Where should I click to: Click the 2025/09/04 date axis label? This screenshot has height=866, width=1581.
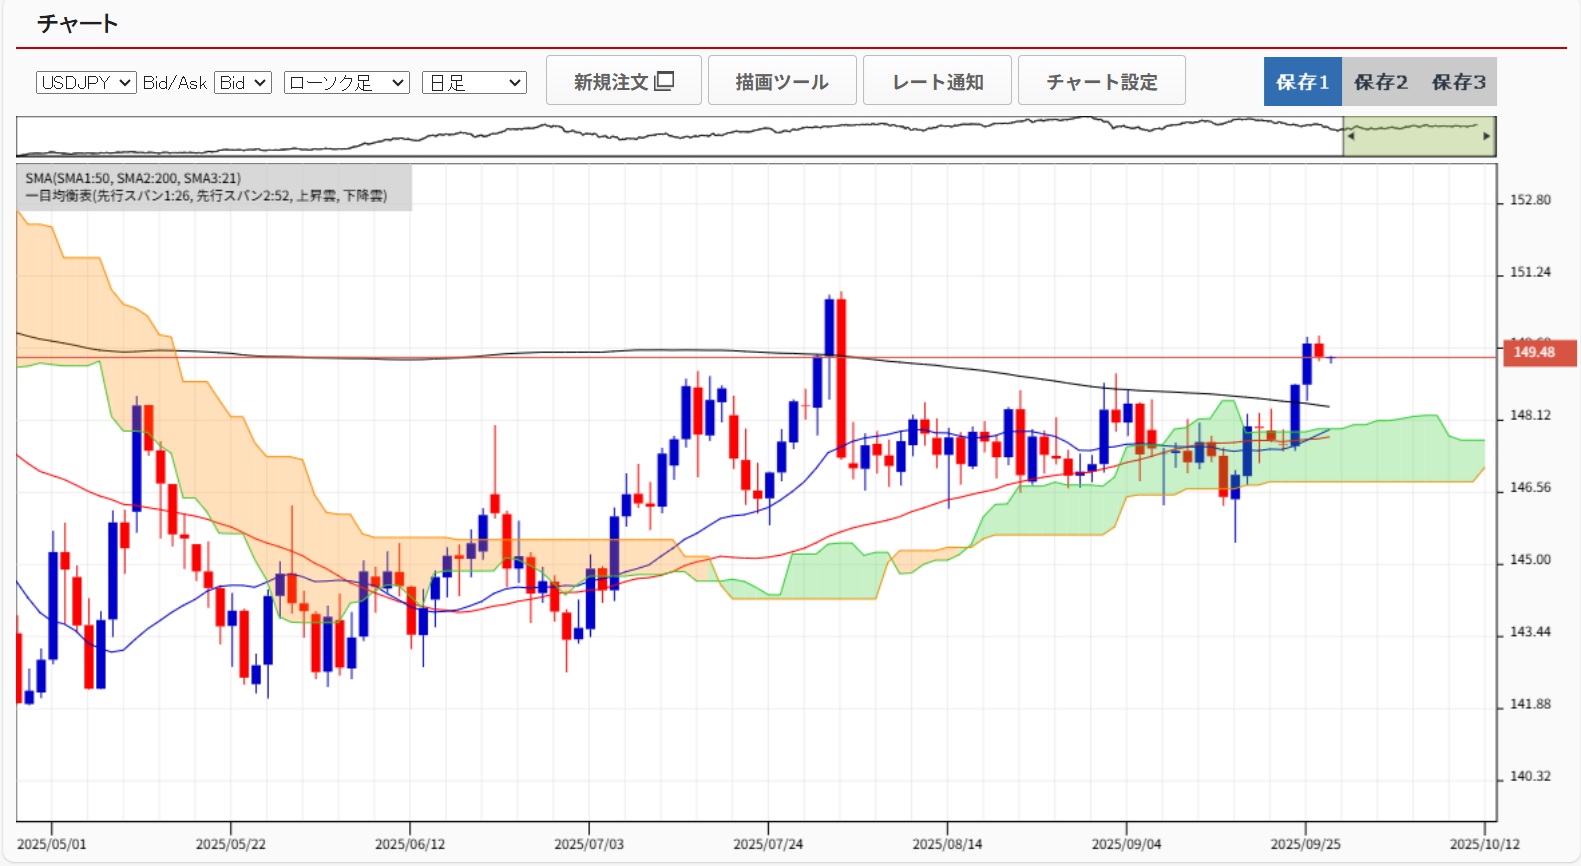(1126, 844)
